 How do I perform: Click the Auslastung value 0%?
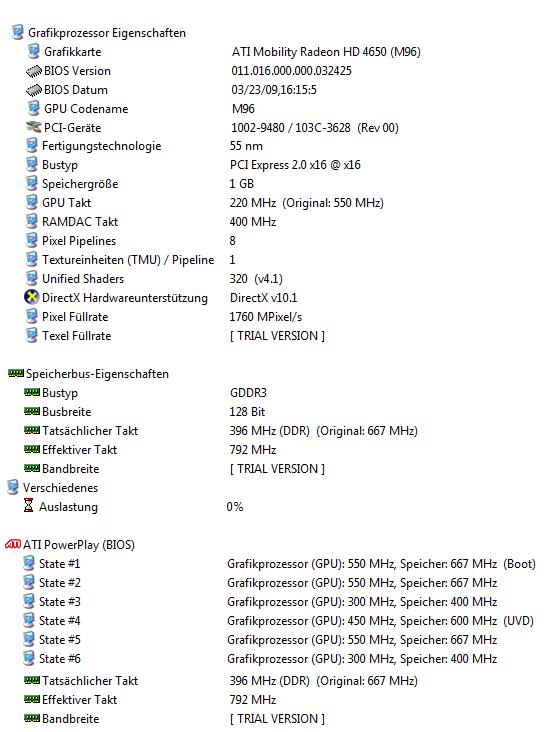[x=234, y=507]
